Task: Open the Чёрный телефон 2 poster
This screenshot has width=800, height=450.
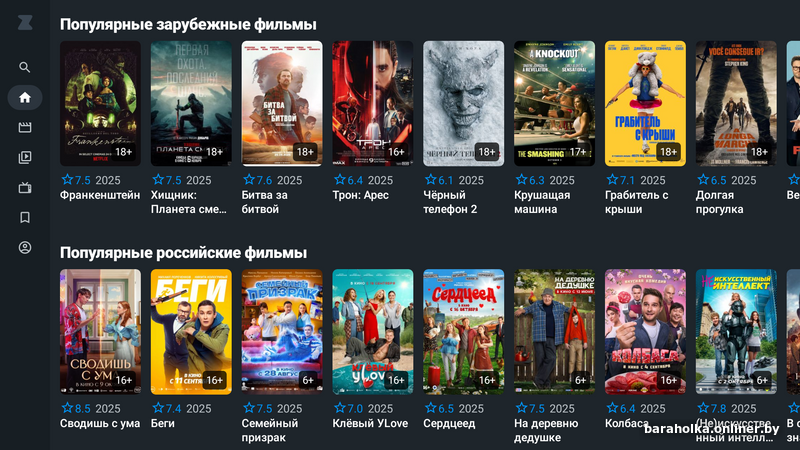Action: (x=463, y=104)
